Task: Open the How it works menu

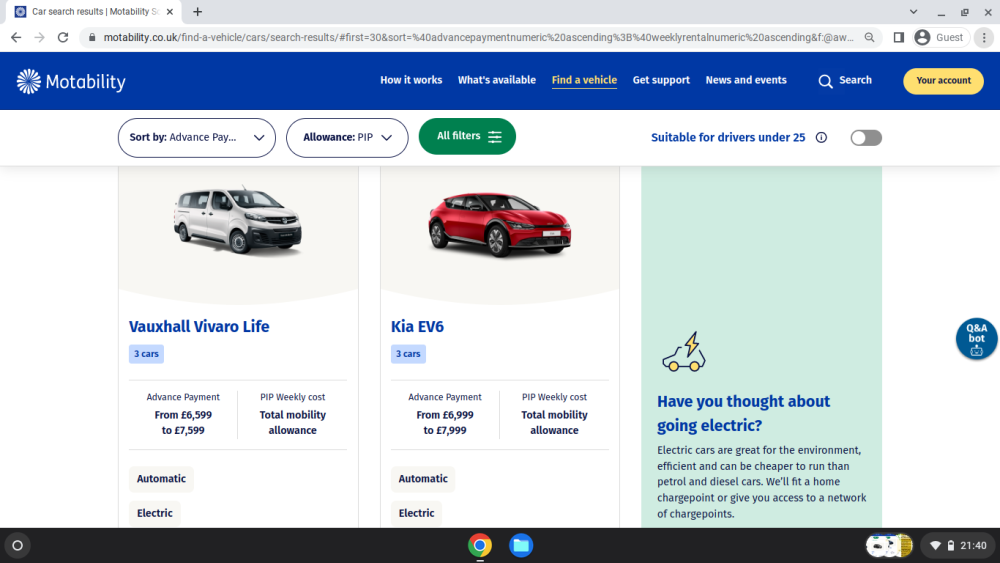Action: 411,80
